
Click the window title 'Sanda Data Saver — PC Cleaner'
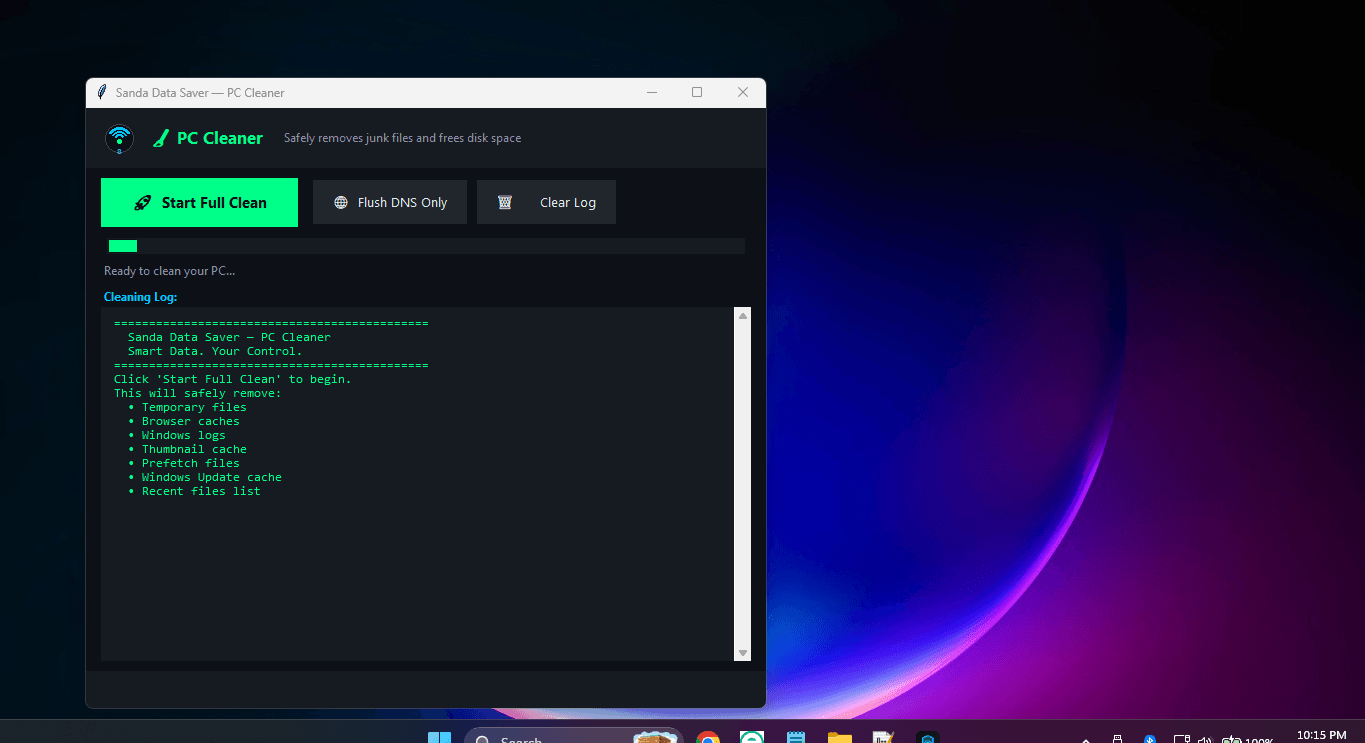pyautogui.click(x=200, y=92)
